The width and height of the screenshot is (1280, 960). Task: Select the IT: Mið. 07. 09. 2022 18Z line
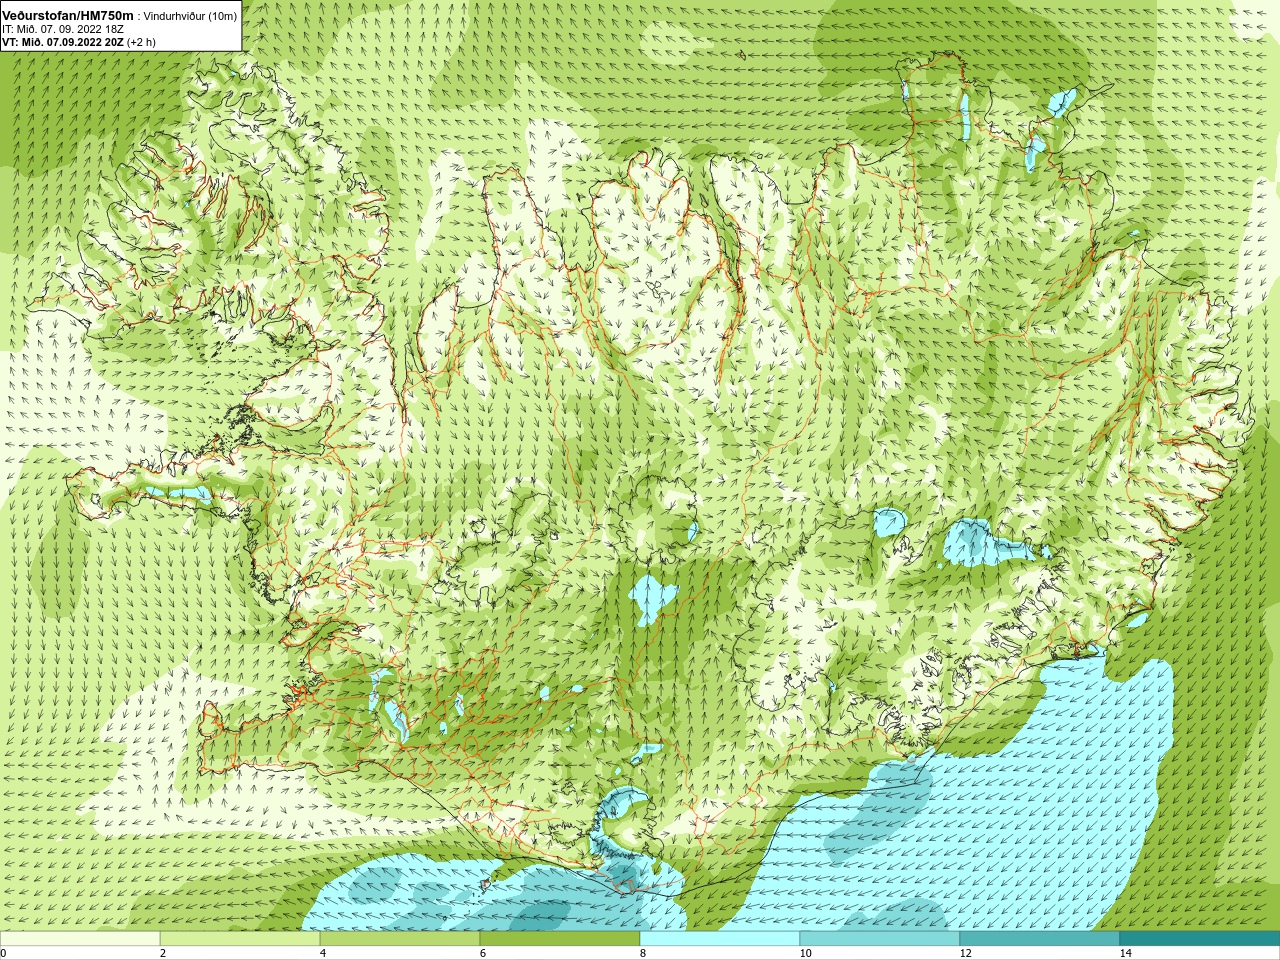click(x=63, y=29)
